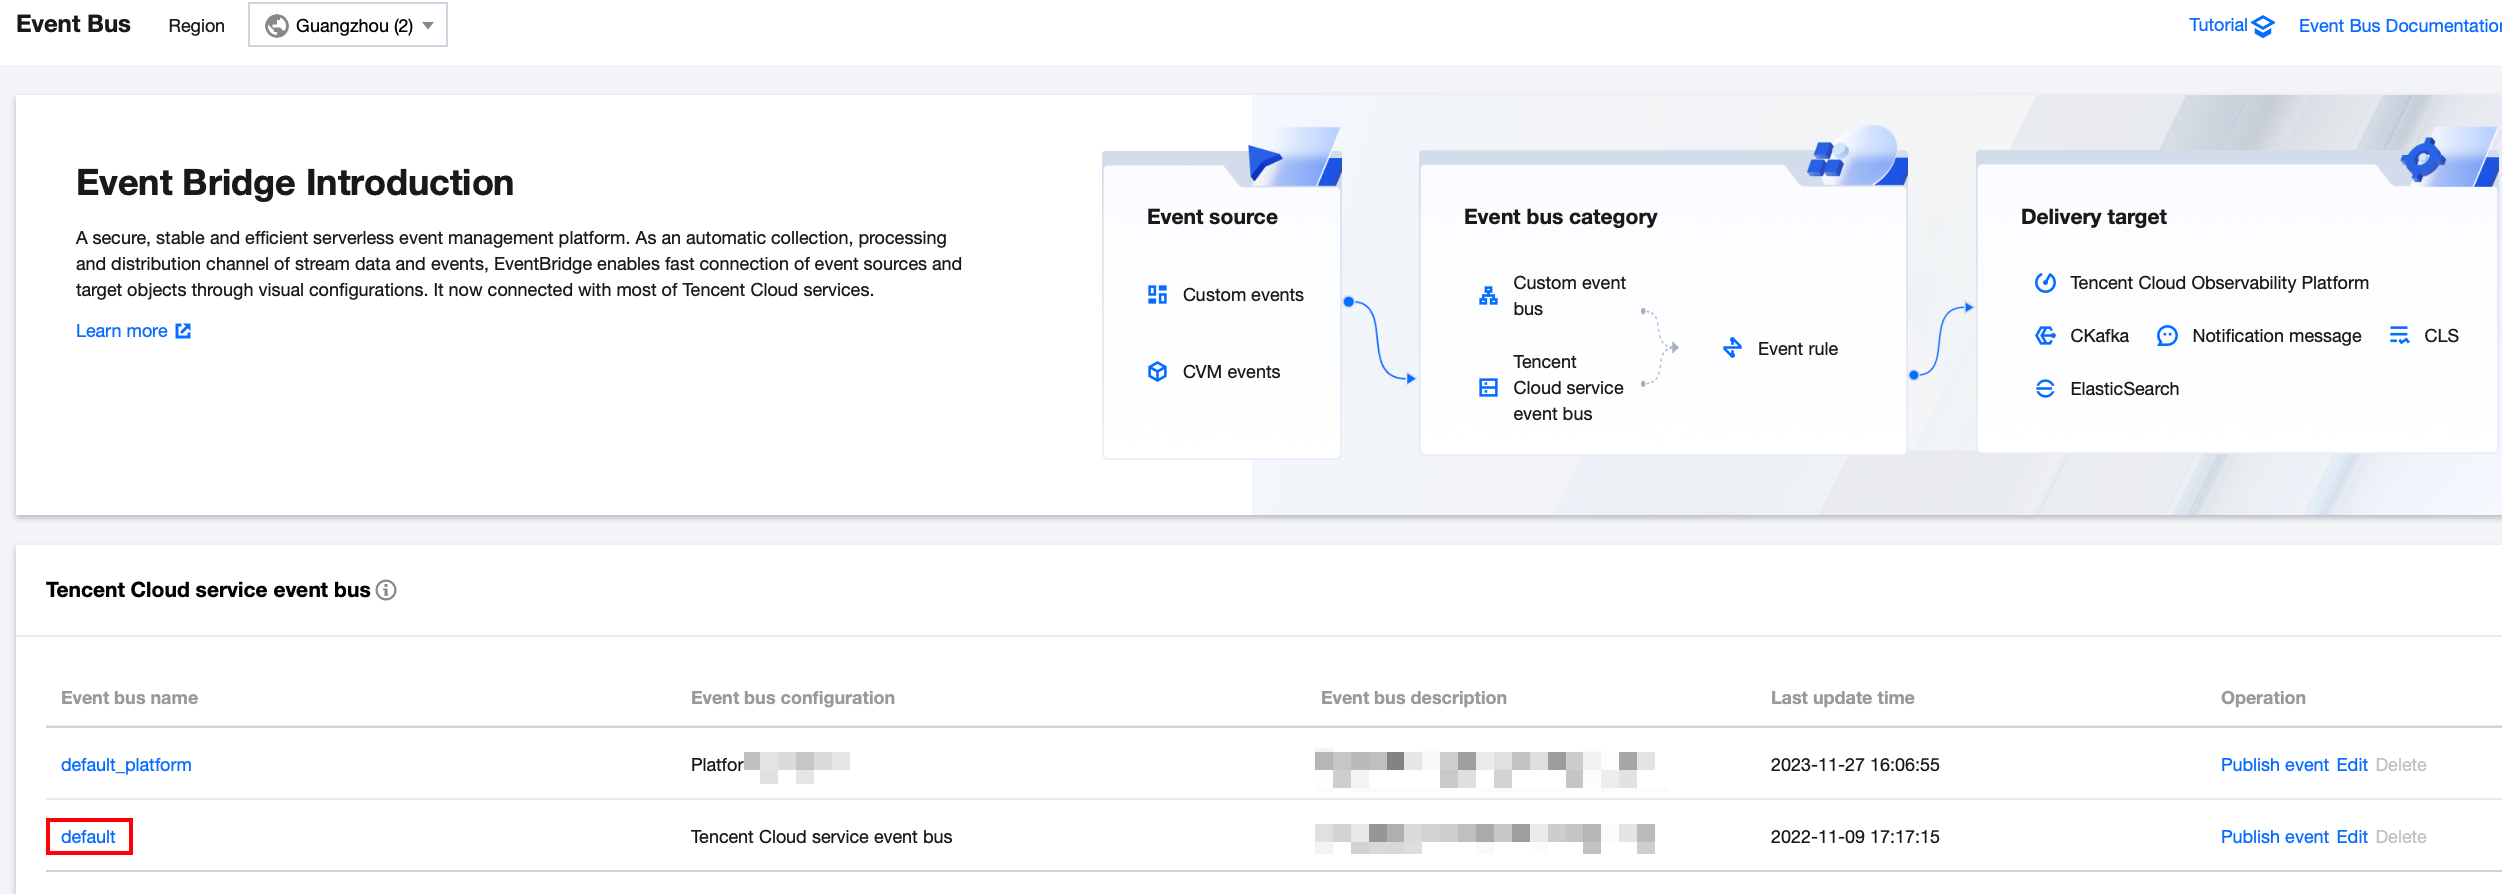Edit the default event bus
The height and width of the screenshot is (894, 2502).
coord(2351,837)
